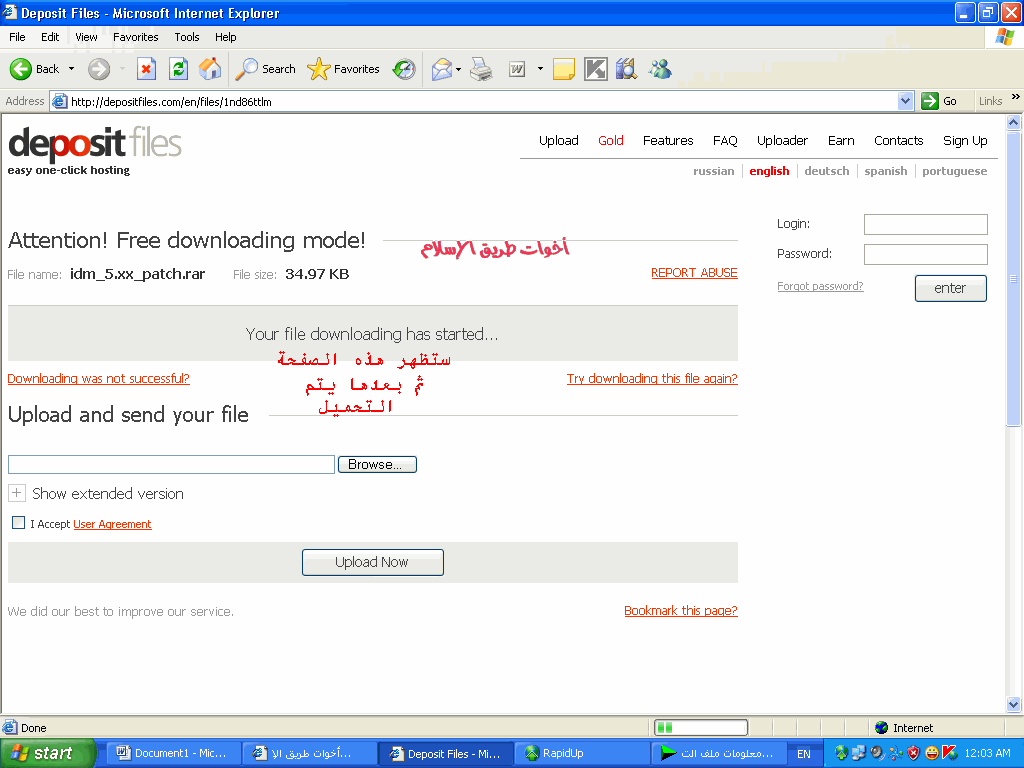Click the Go button beside the address bar
The width and height of the screenshot is (1024, 768).
click(939, 101)
